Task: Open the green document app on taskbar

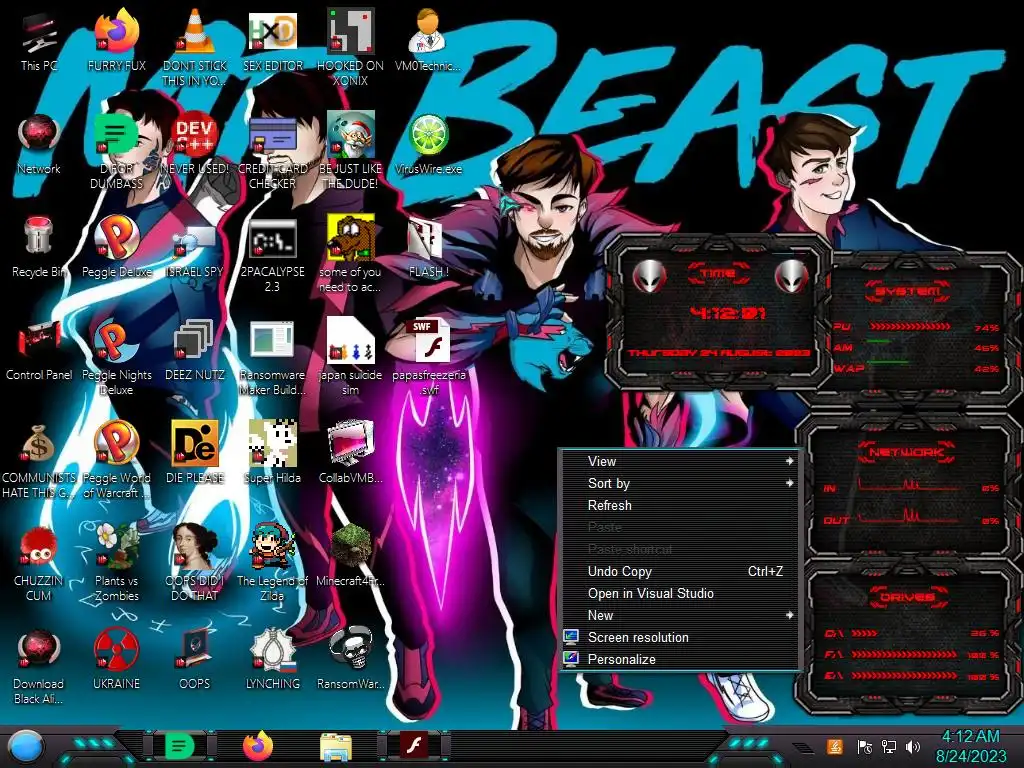Action: coord(180,746)
